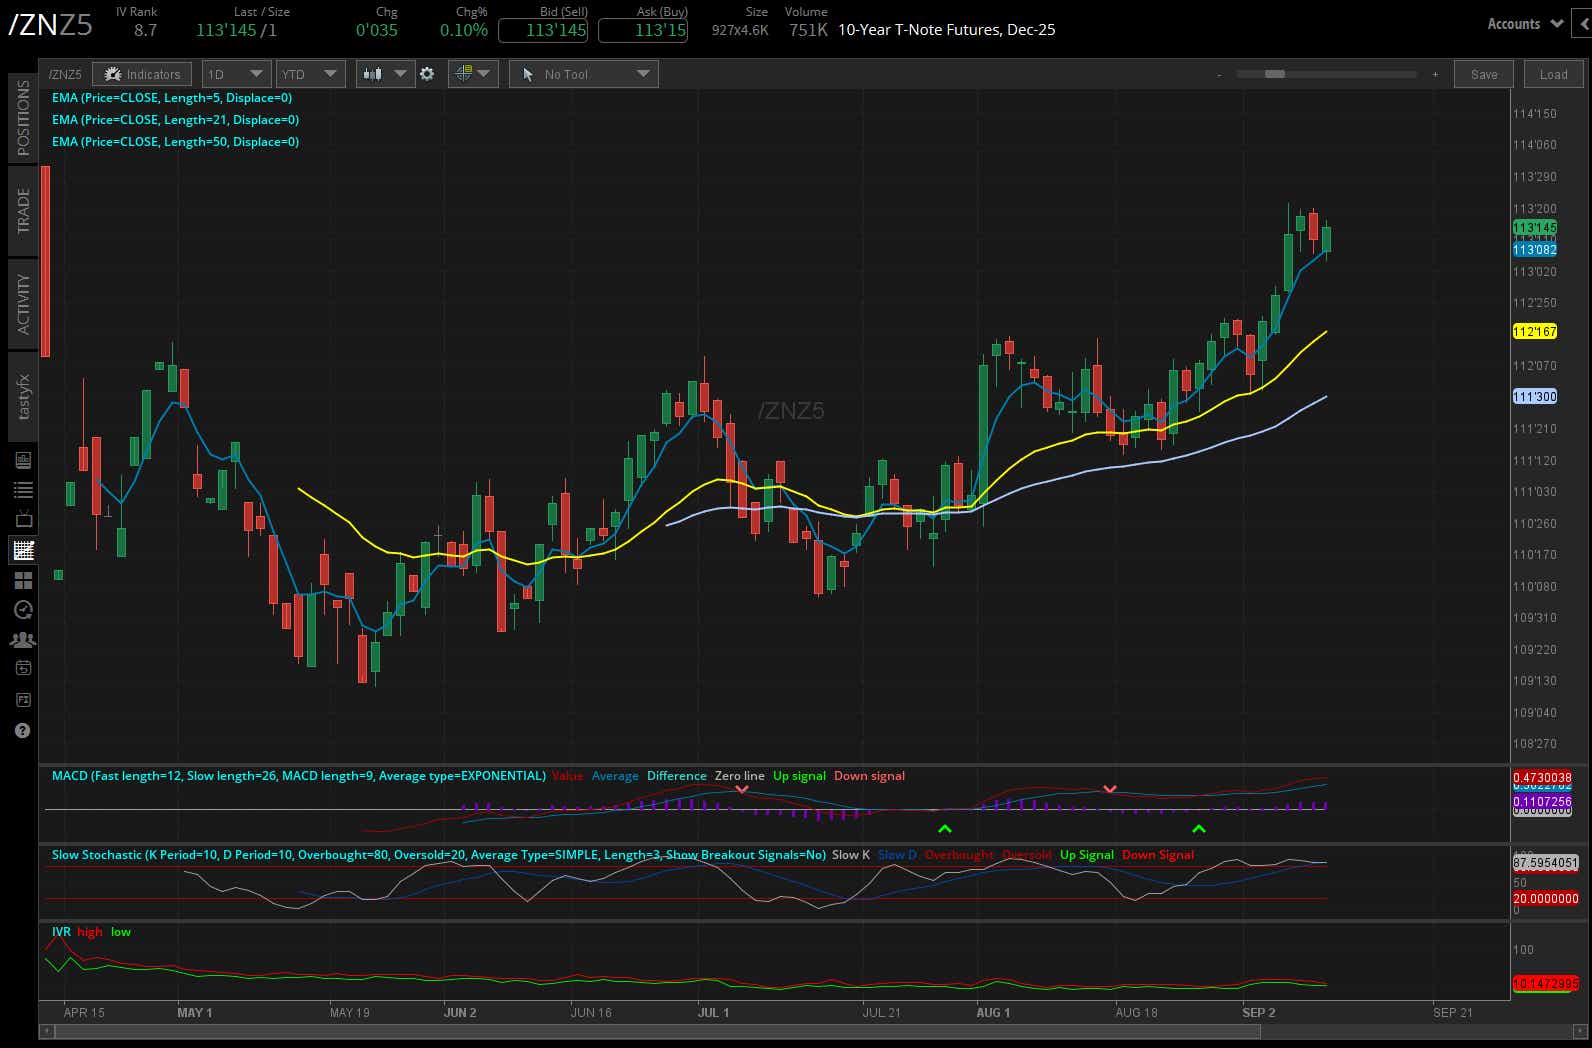Click the 10-Year T-Note Futures description
The image size is (1592, 1048).
point(946,30)
